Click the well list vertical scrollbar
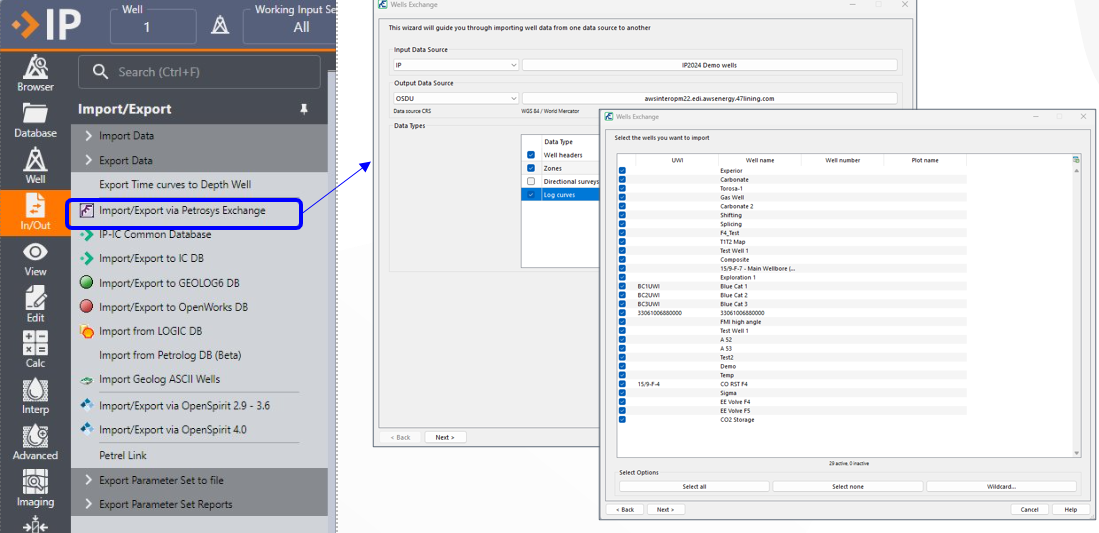 (x=1077, y=312)
